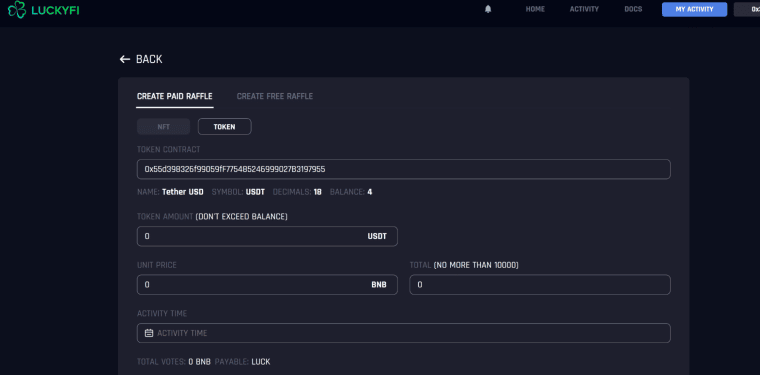Click the BNB suffix in unit price field
Image resolution: width=760 pixels, height=375 pixels.
click(379, 285)
